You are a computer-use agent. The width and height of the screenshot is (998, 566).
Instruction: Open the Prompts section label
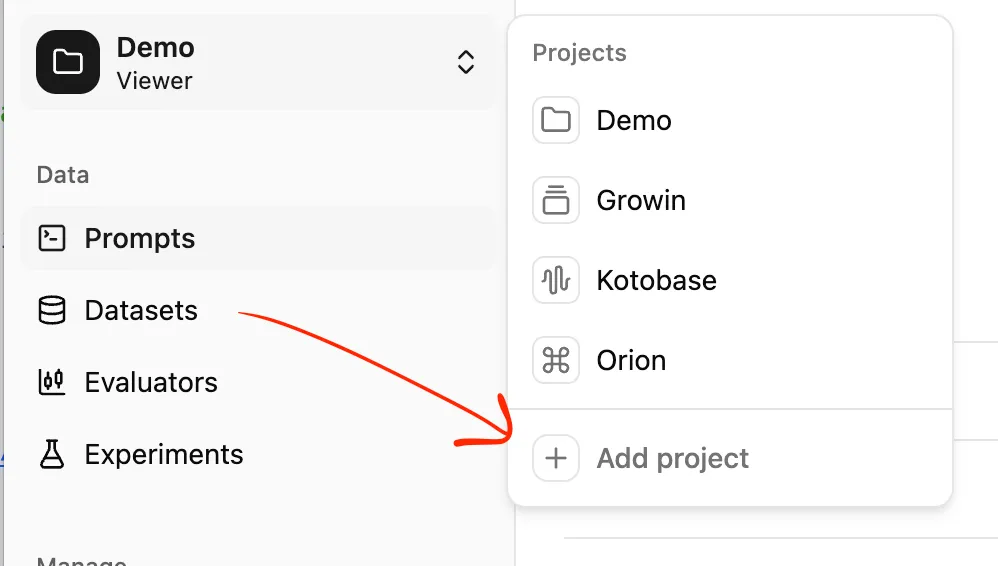click(140, 238)
